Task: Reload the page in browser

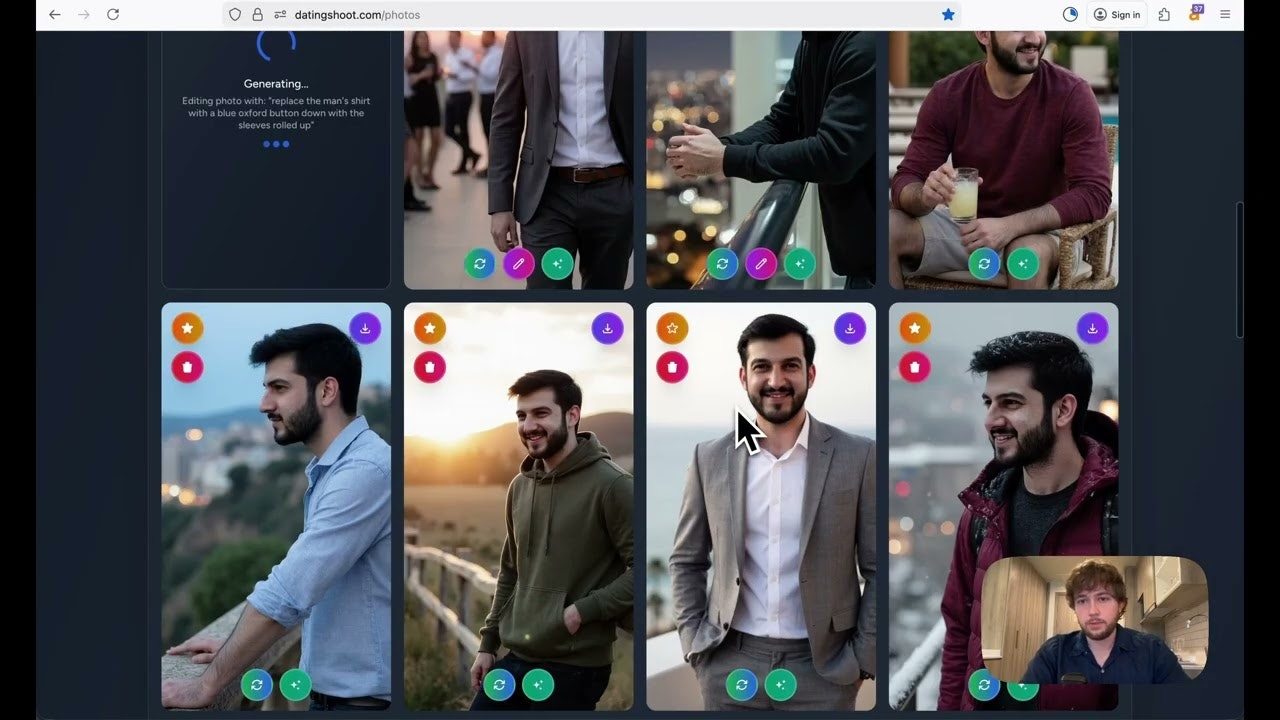Action: click(113, 15)
